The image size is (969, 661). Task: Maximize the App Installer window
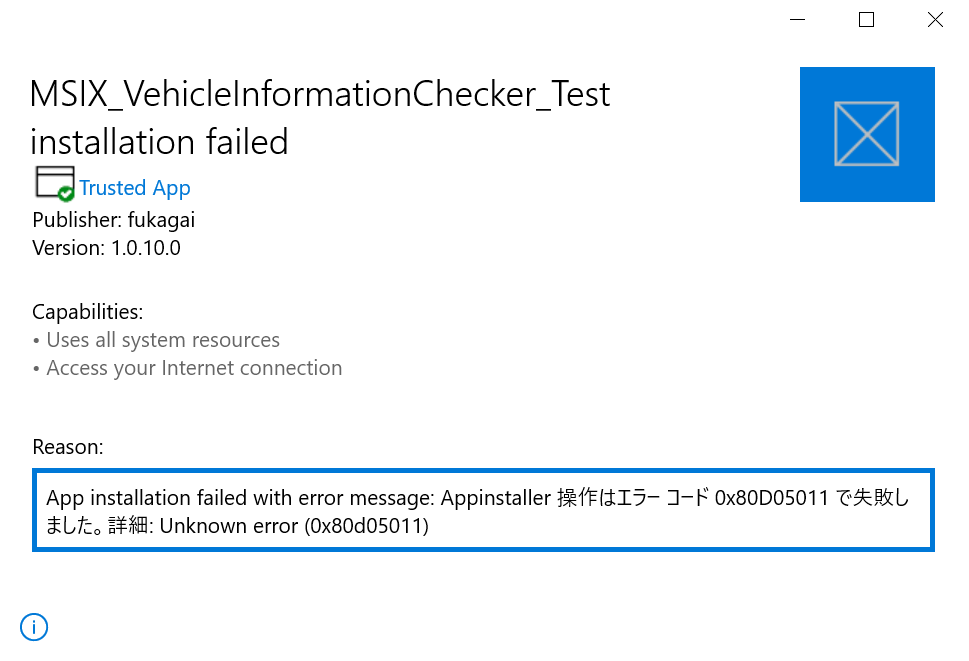point(866,20)
